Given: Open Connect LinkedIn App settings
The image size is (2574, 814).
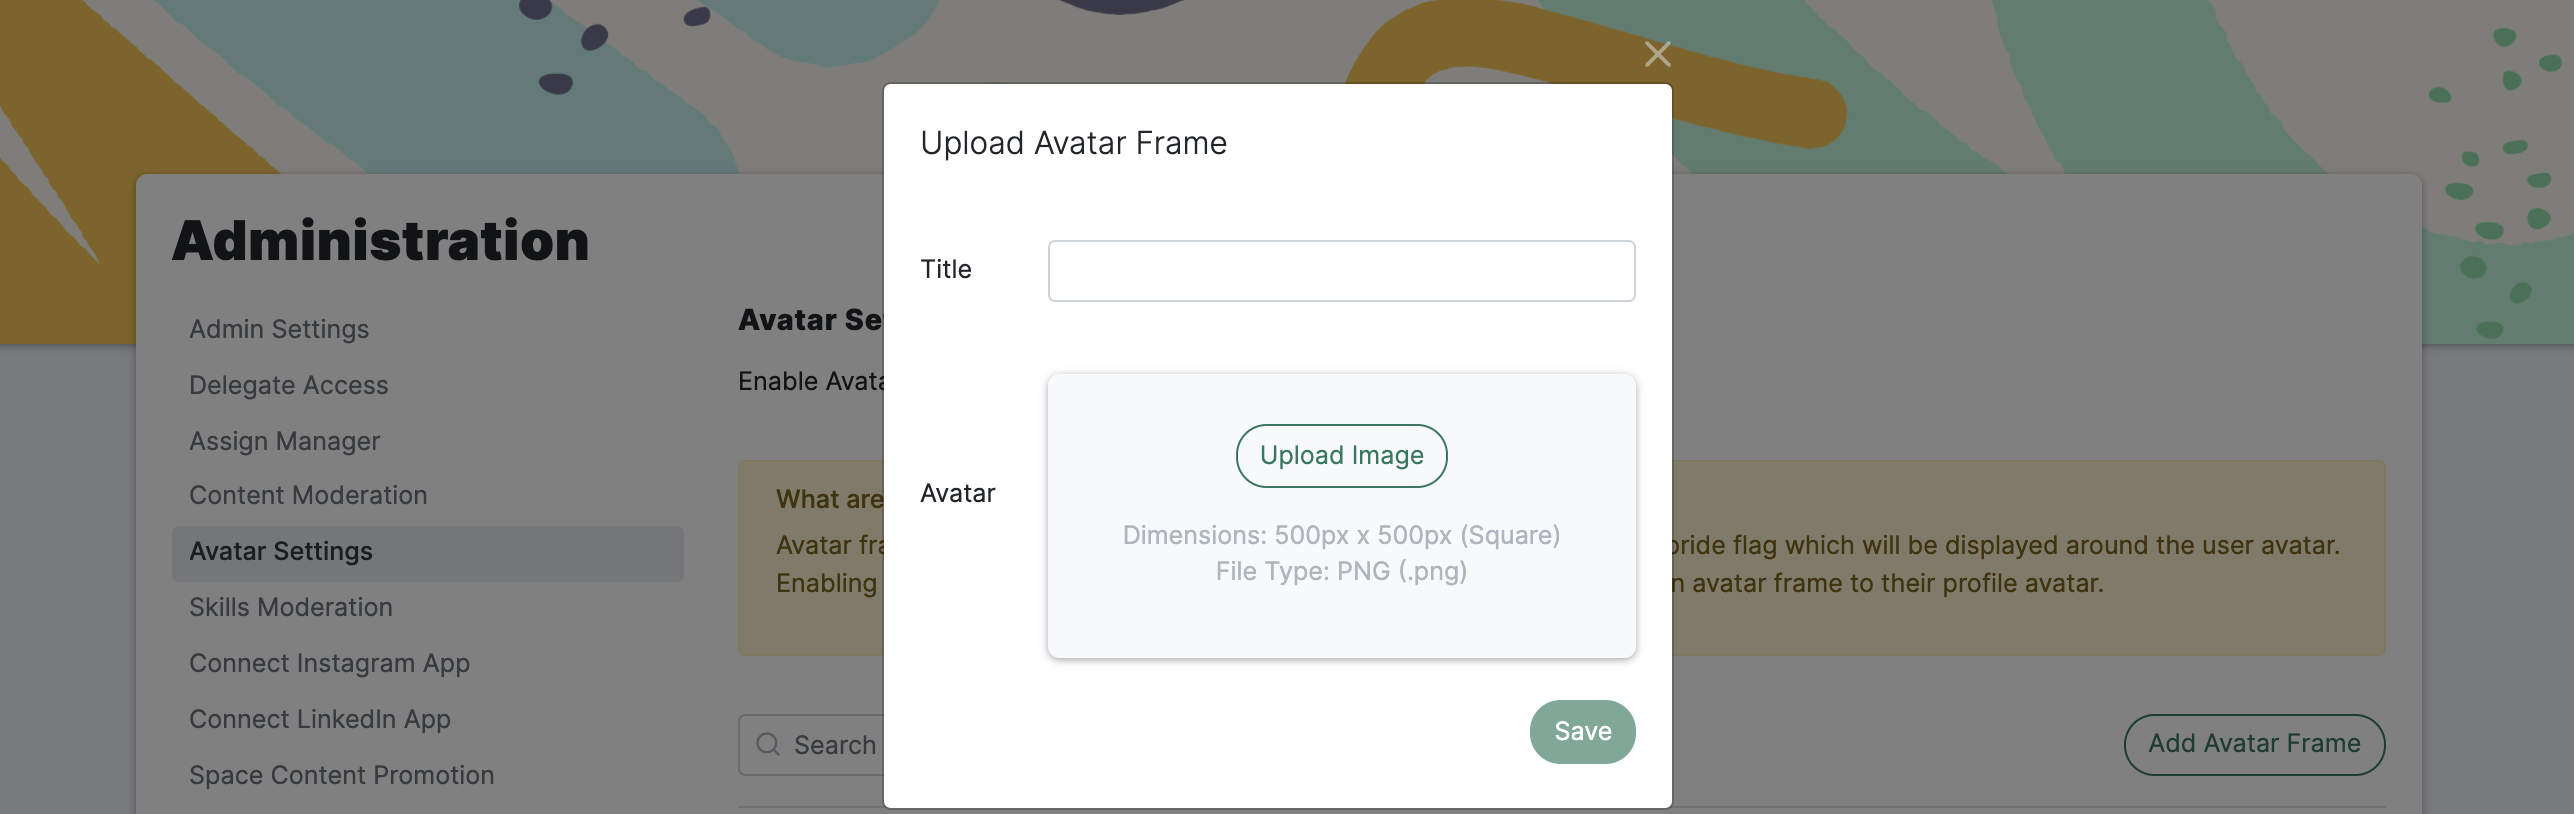Looking at the screenshot, I should click(x=319, y=719).
